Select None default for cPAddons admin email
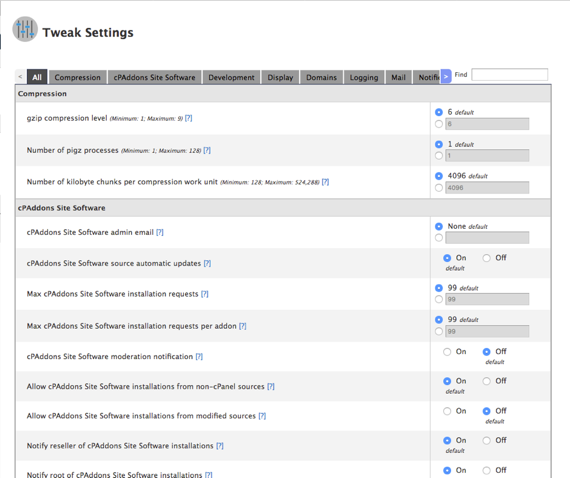 [x=439, y=226]
